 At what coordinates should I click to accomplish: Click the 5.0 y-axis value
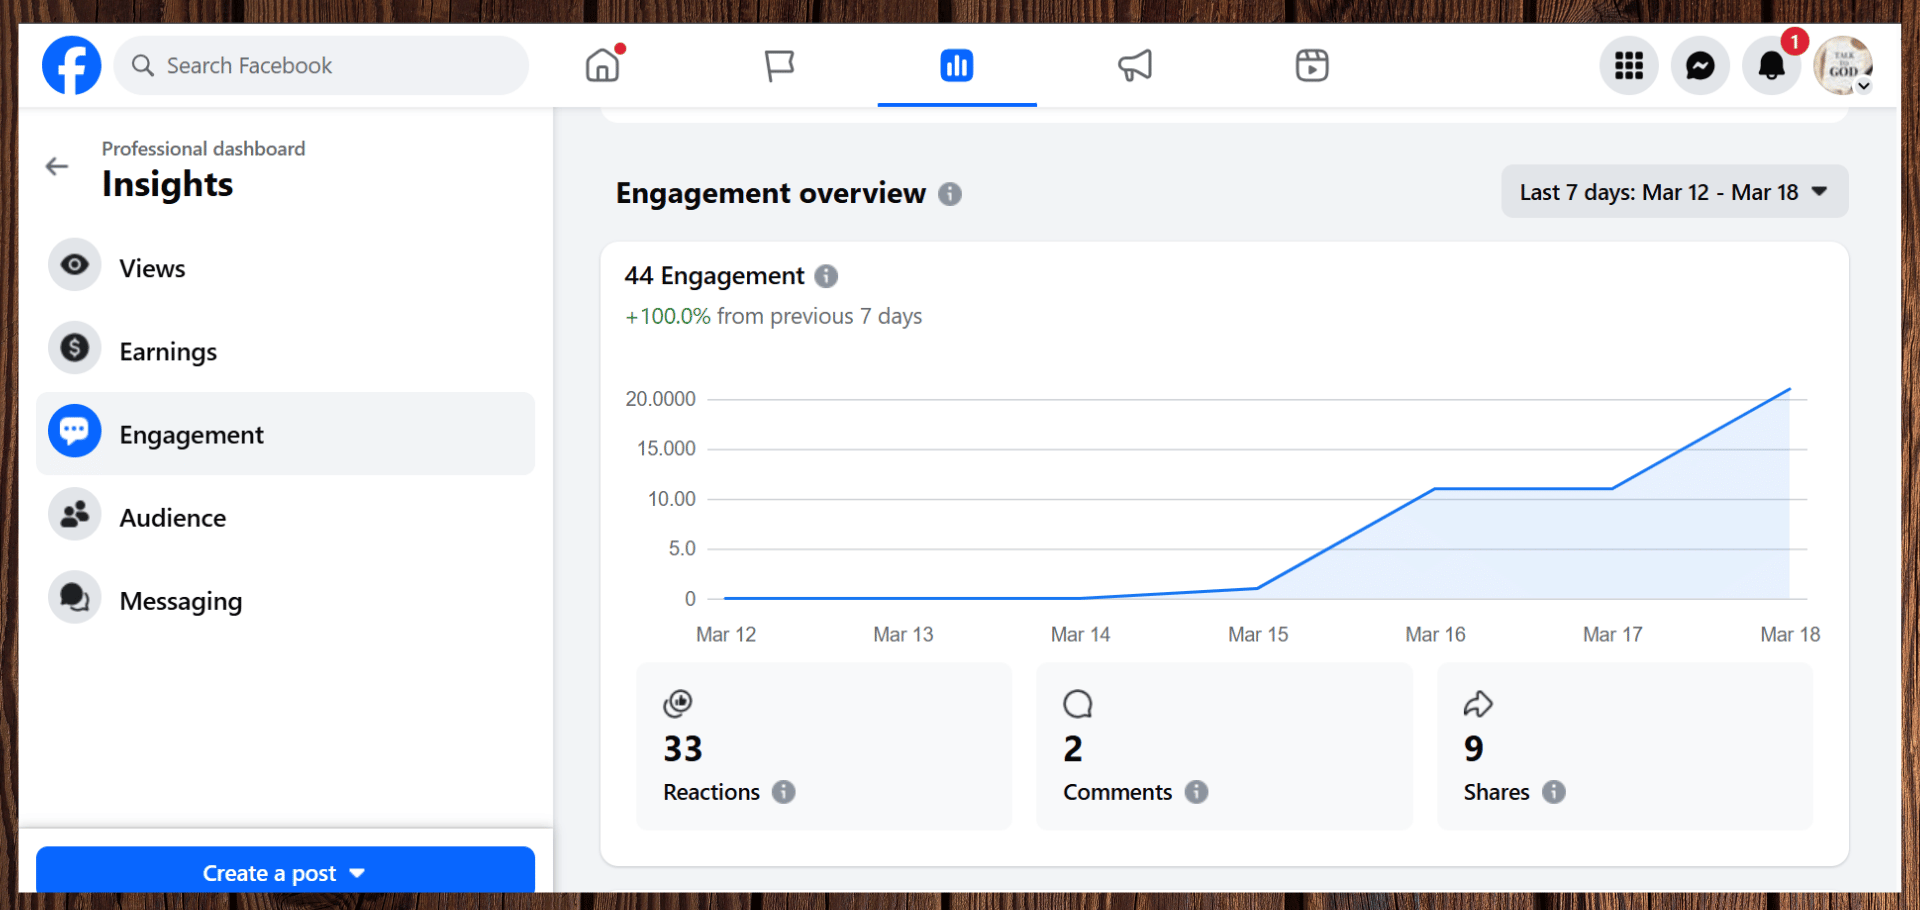tap(682, 548)
